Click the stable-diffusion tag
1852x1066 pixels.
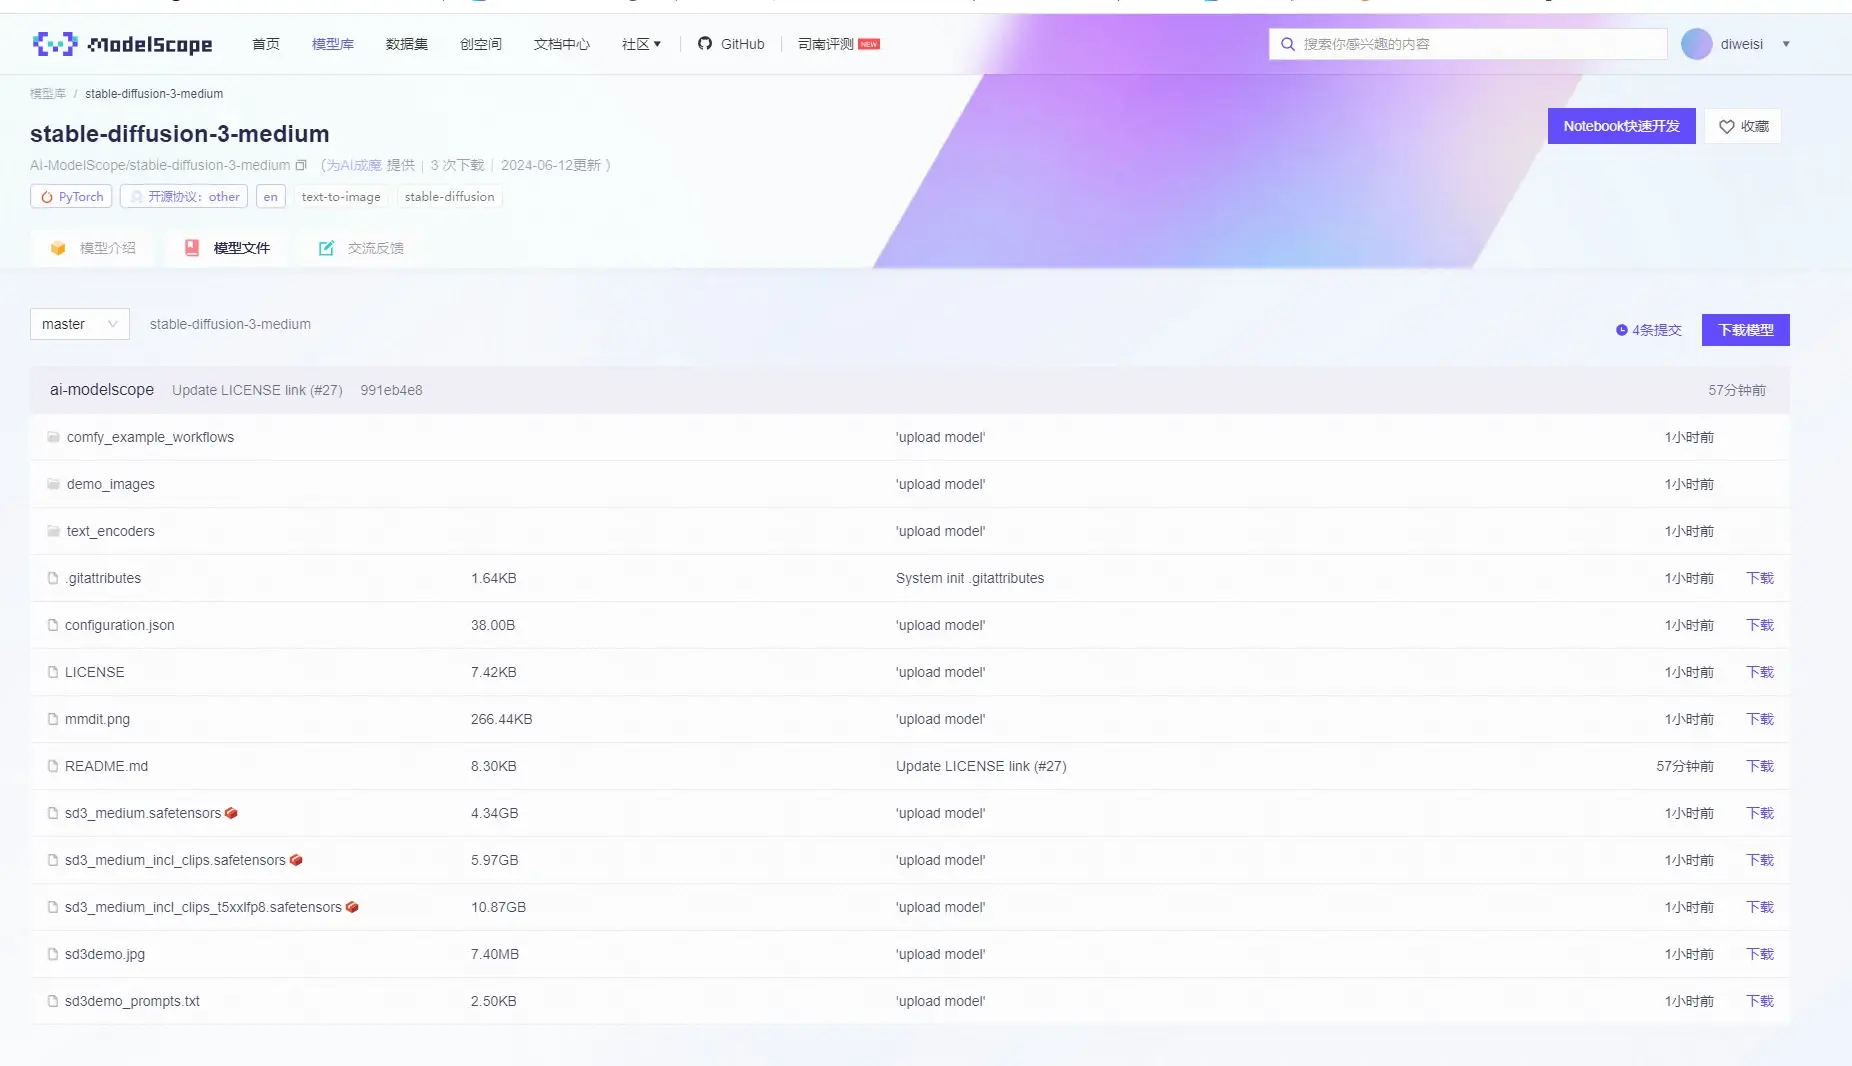tap(449, 197)
